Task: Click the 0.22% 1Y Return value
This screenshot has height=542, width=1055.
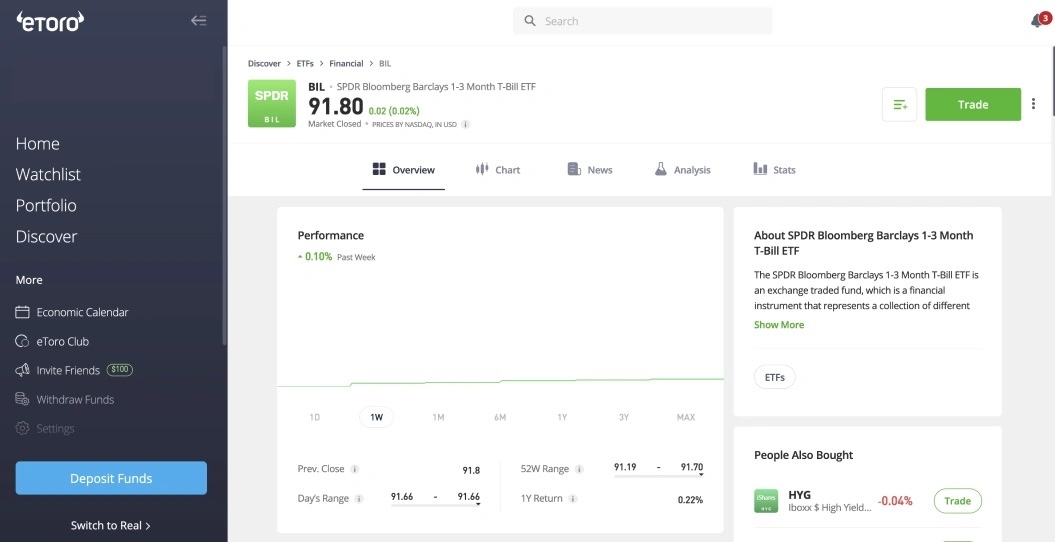Action: point(690,500)
